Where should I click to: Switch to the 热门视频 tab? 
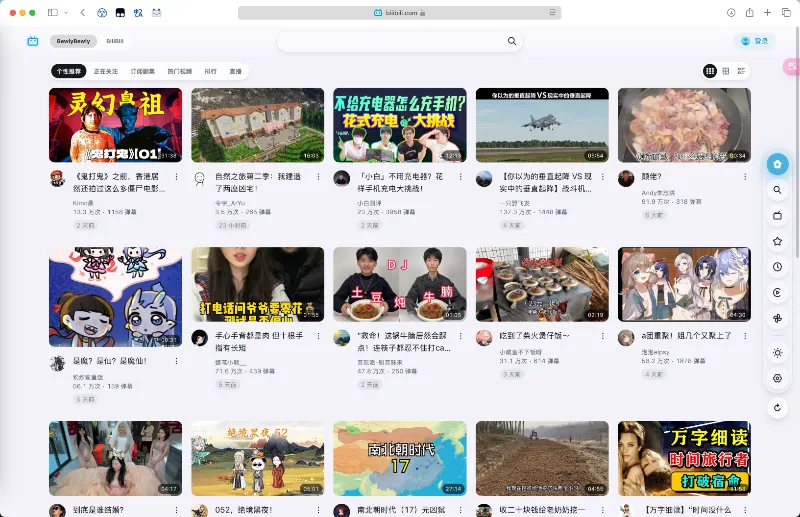coord(180,72)
